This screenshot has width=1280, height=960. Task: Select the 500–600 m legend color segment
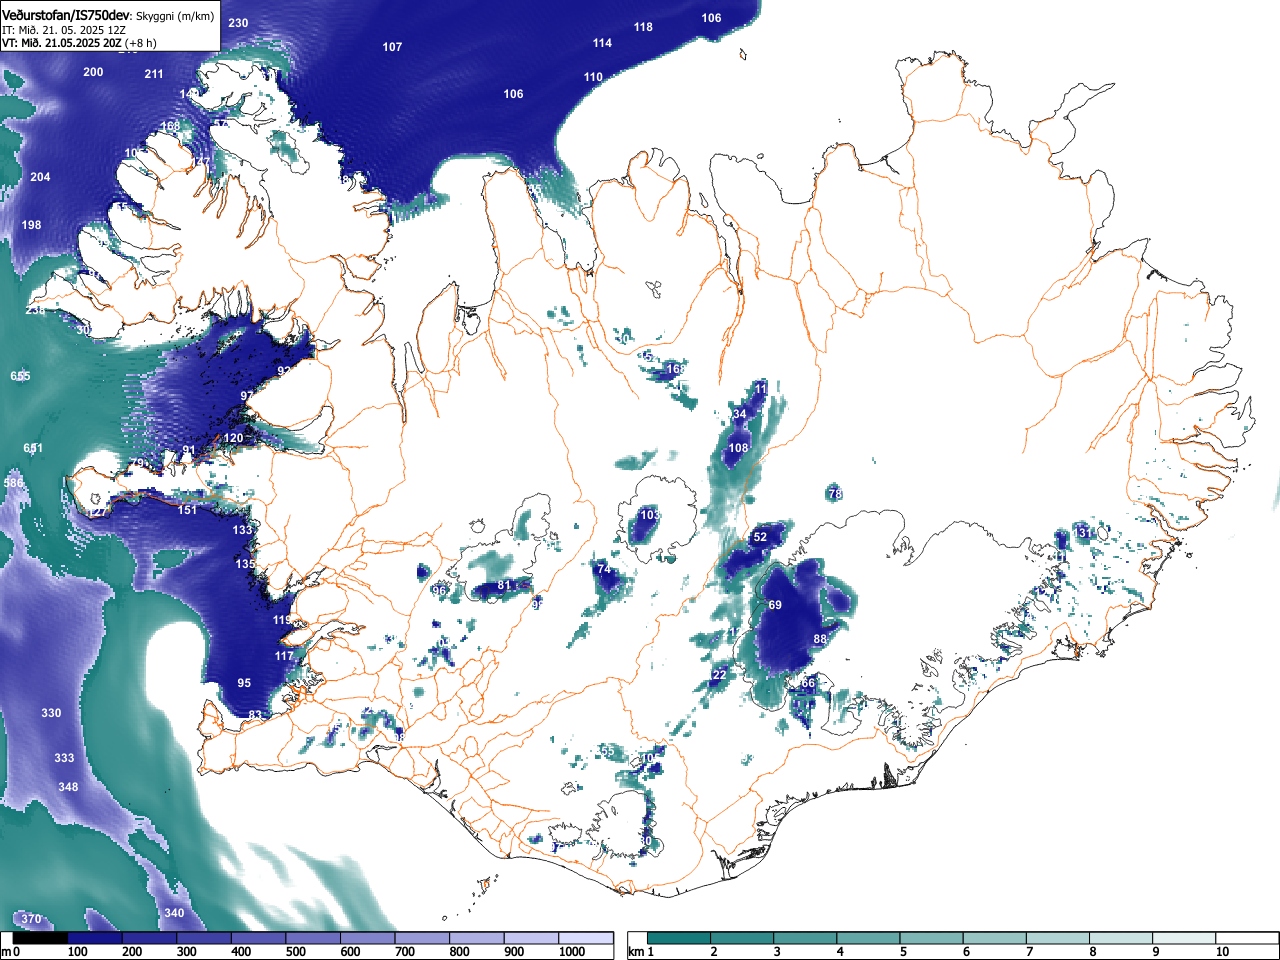(314, 938)
